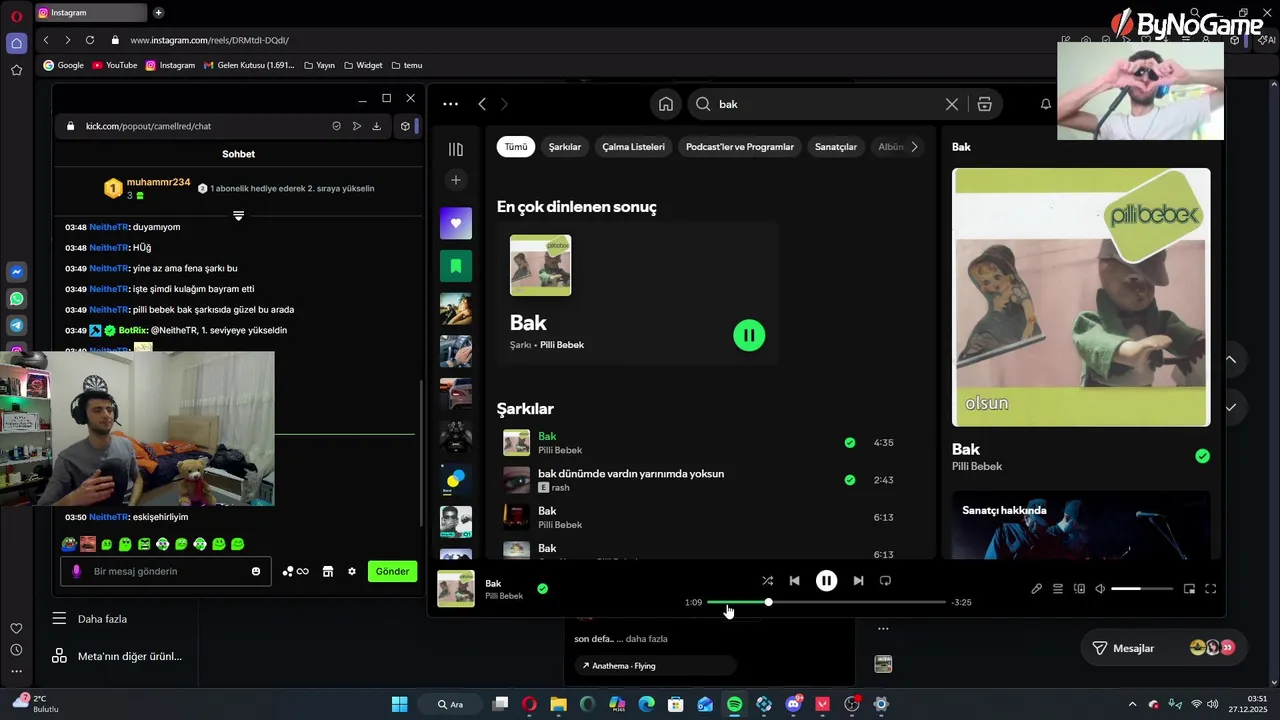Open the play queue icon
This screenshot has height=720, width=1280.
point(1058,589)
